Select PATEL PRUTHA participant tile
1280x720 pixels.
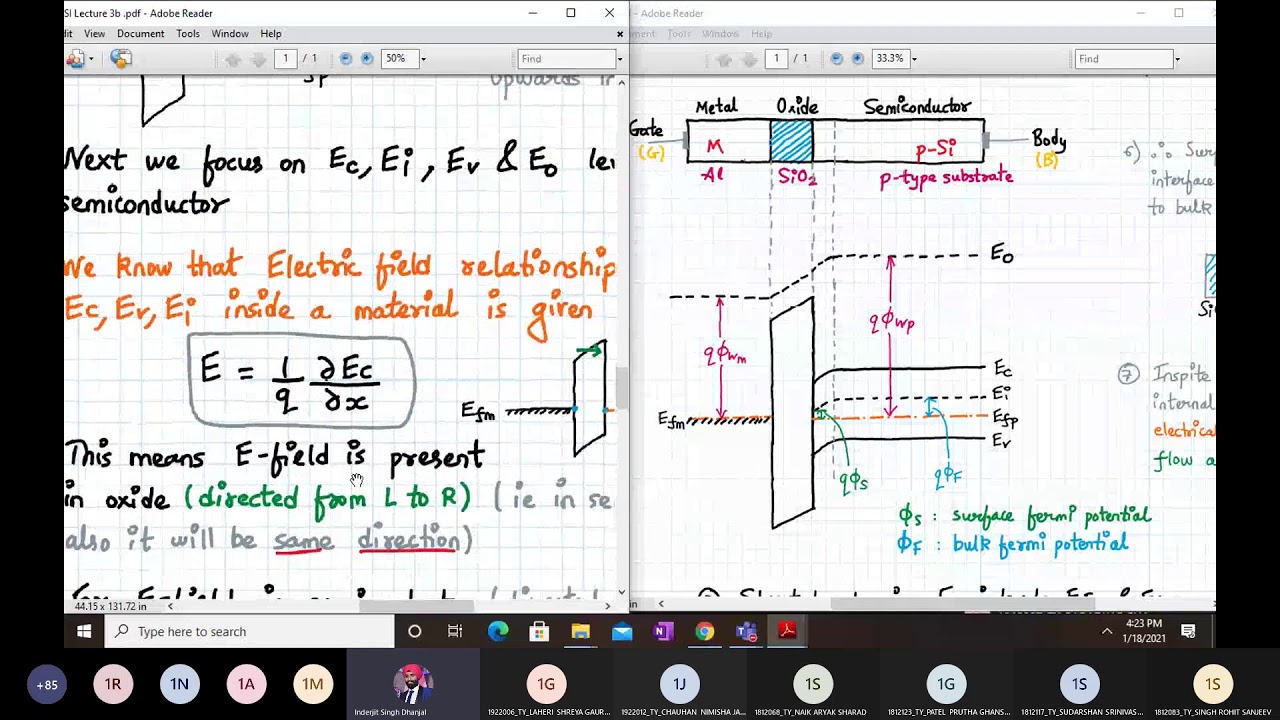point(946,685)
